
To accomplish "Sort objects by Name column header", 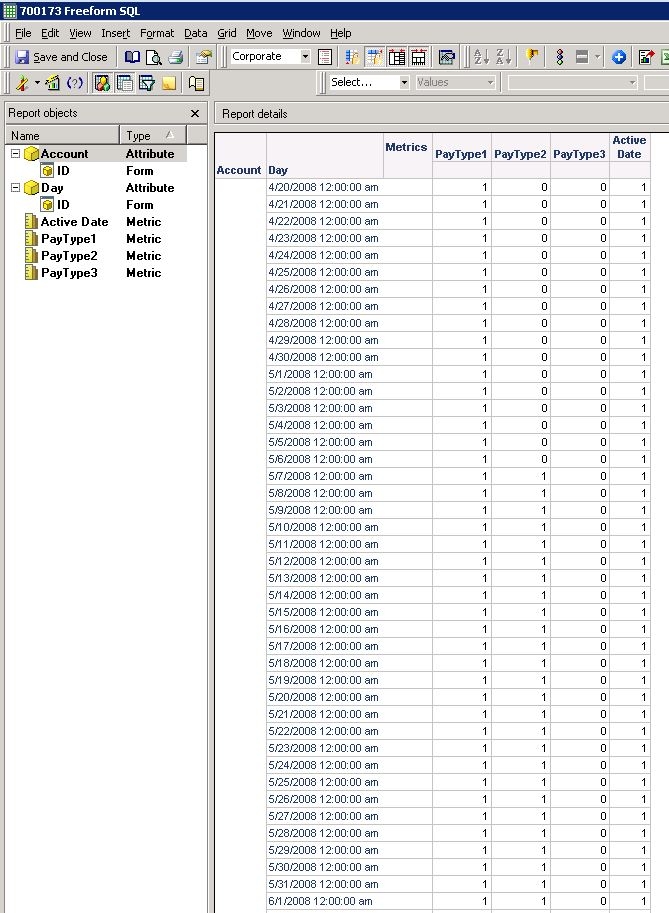I will tap(62, 136).
